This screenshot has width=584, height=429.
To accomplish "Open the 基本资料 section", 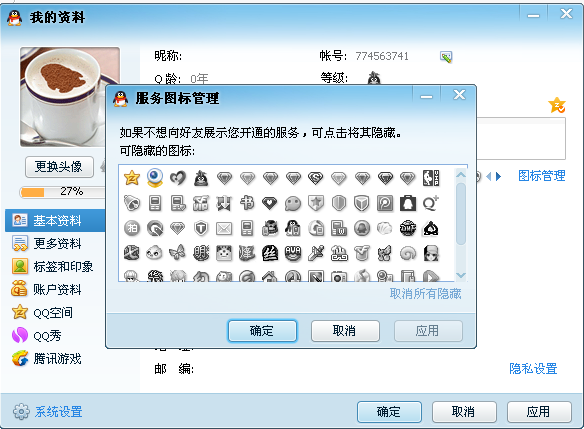I will click(55, 220).
